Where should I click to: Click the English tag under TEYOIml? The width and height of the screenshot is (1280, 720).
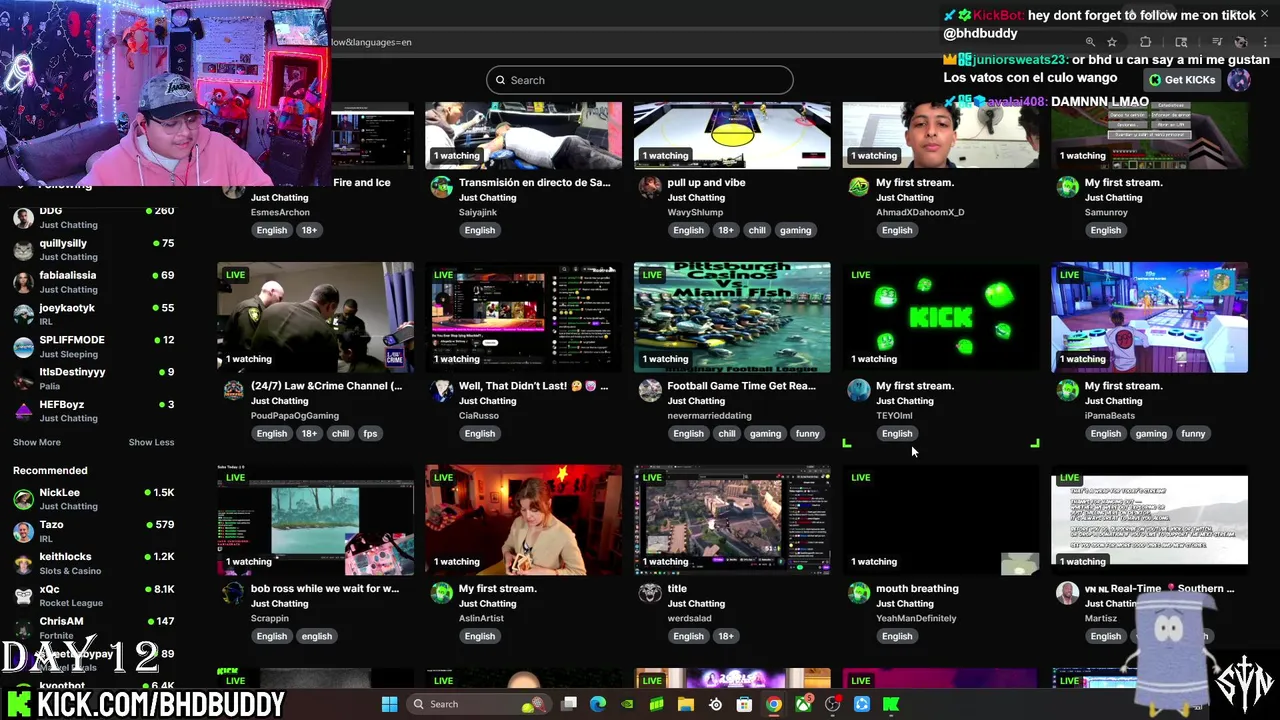pos(897,433)
